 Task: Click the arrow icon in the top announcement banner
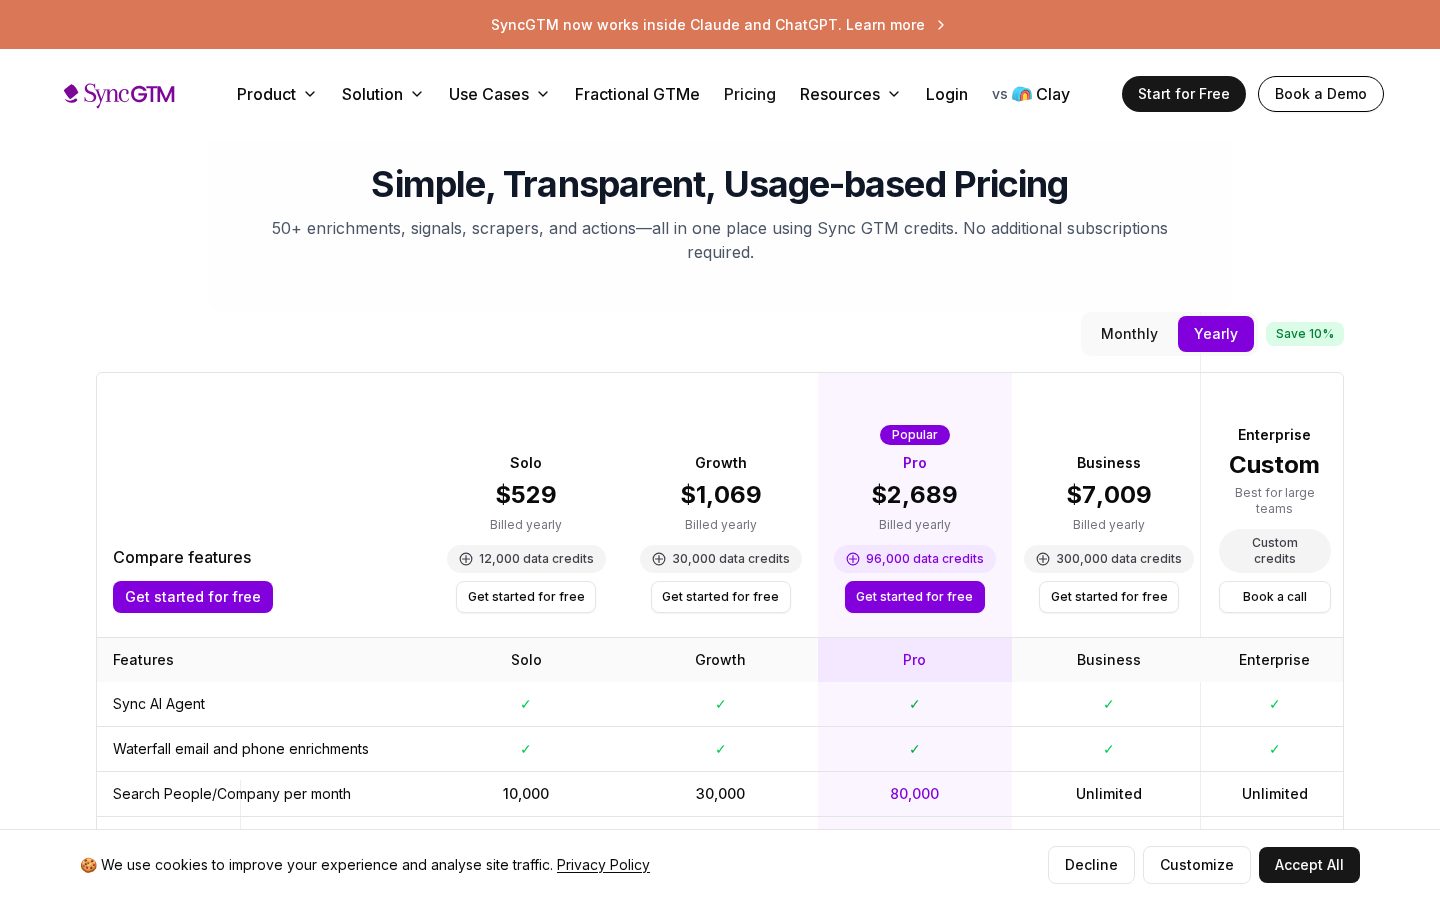click(941, 25)
